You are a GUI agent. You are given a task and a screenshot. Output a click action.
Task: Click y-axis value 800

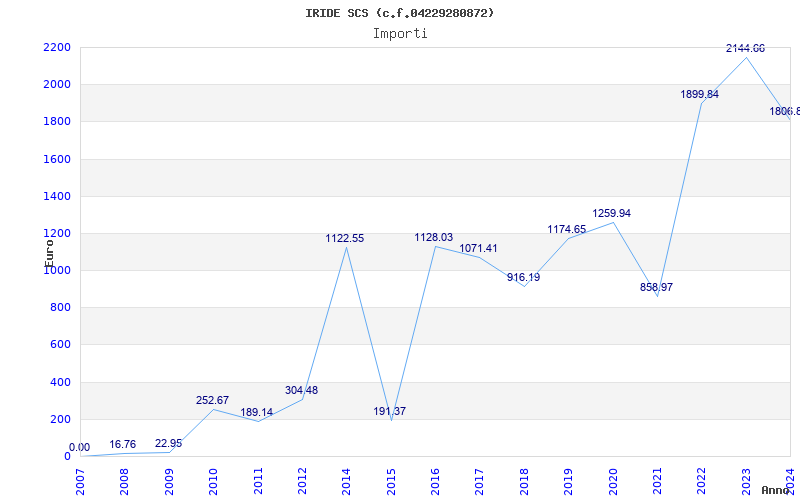pos(60,308)
